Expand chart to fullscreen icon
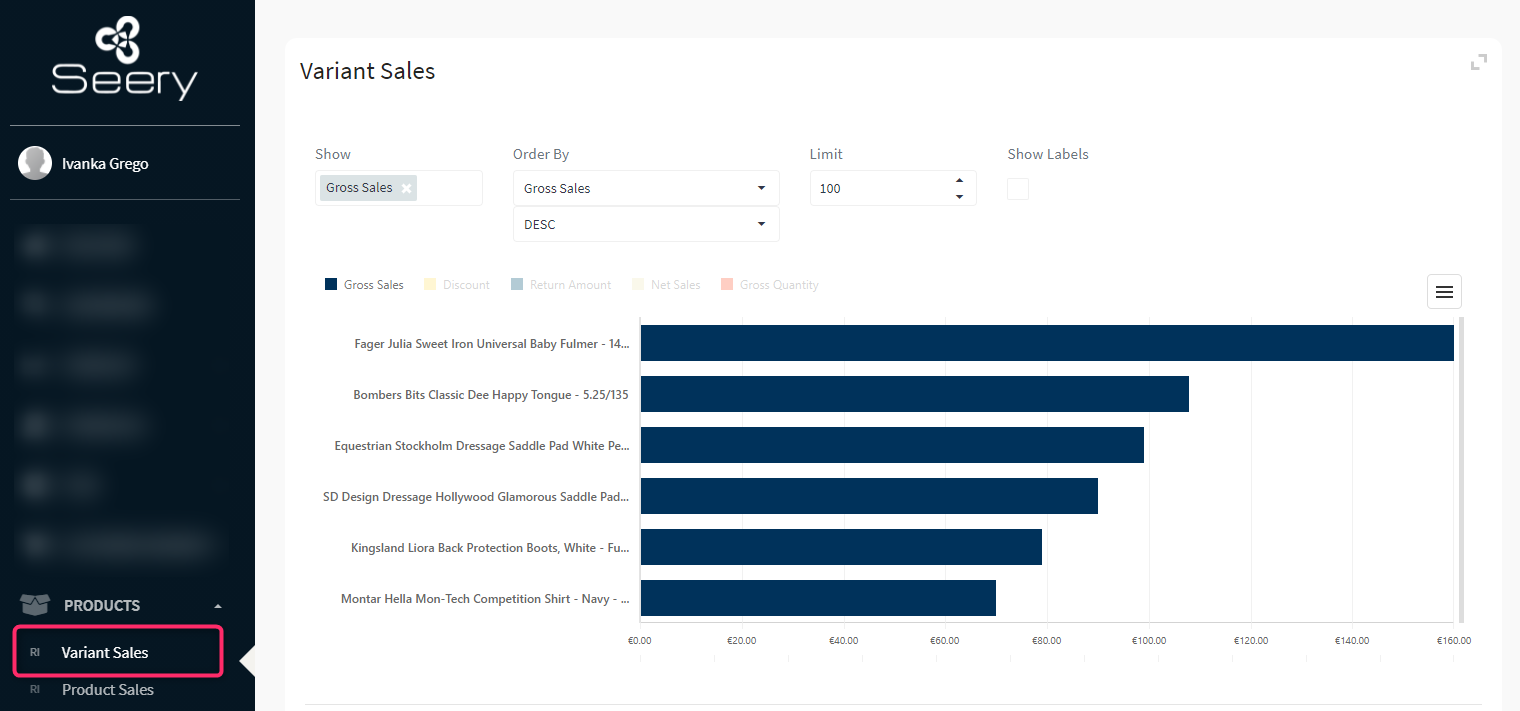The width and height of the screenshot is (1520, 711). coord(1478,62)
